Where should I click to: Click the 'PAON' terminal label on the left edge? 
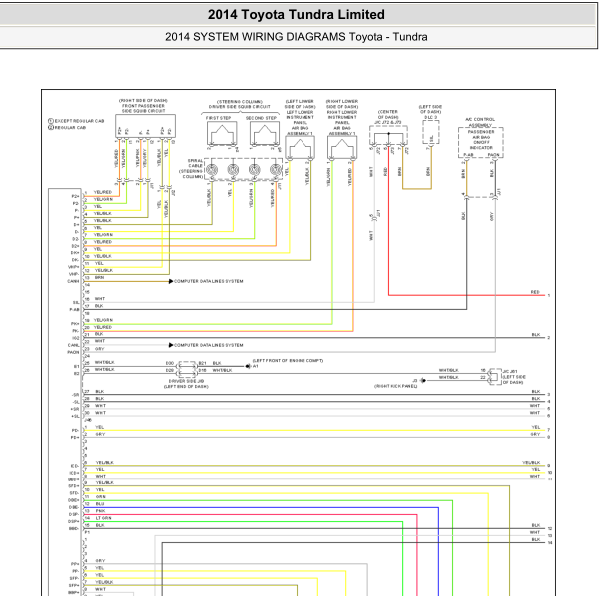point(73,352)
